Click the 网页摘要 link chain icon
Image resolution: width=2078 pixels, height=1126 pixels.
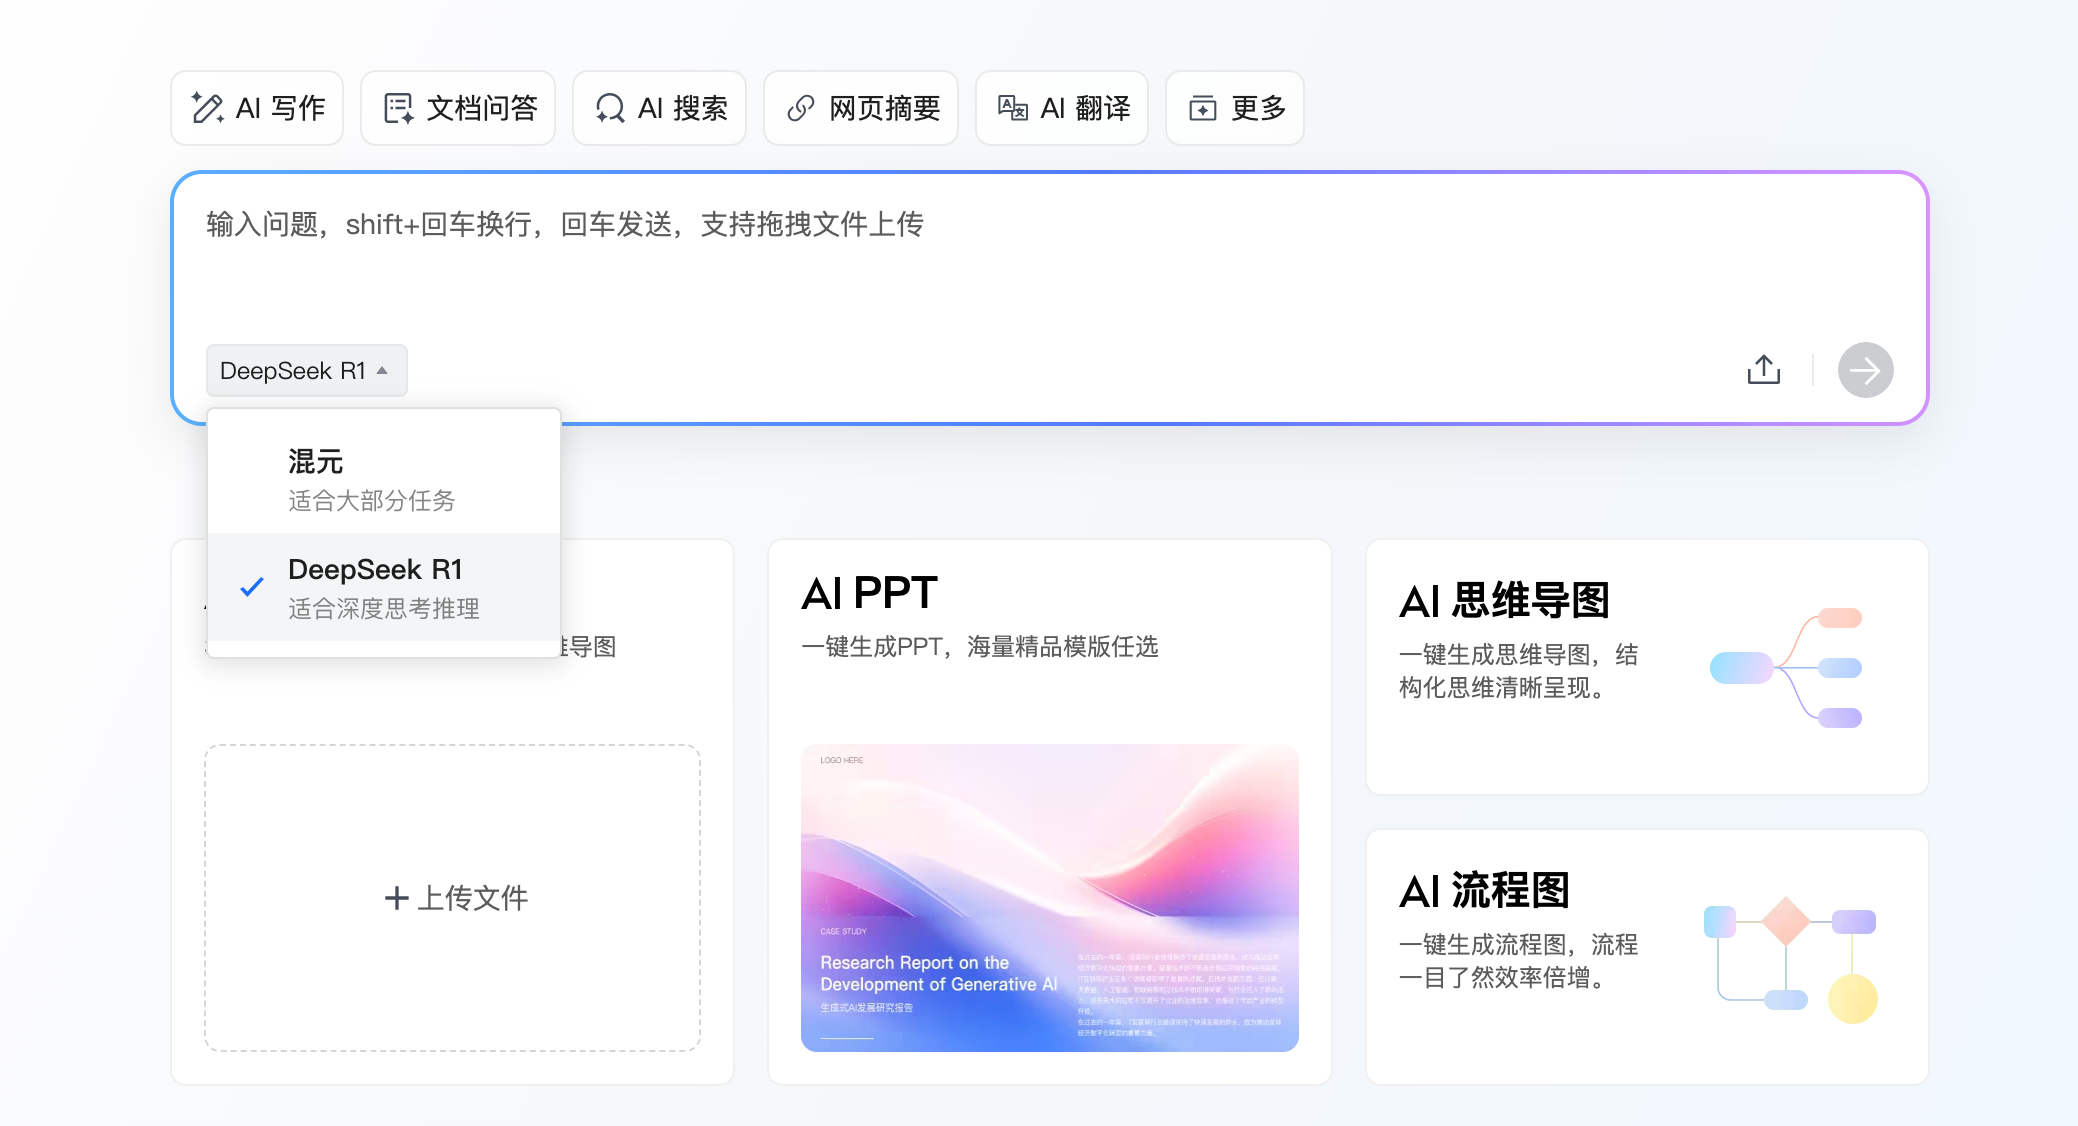click(x=800, y=108)
